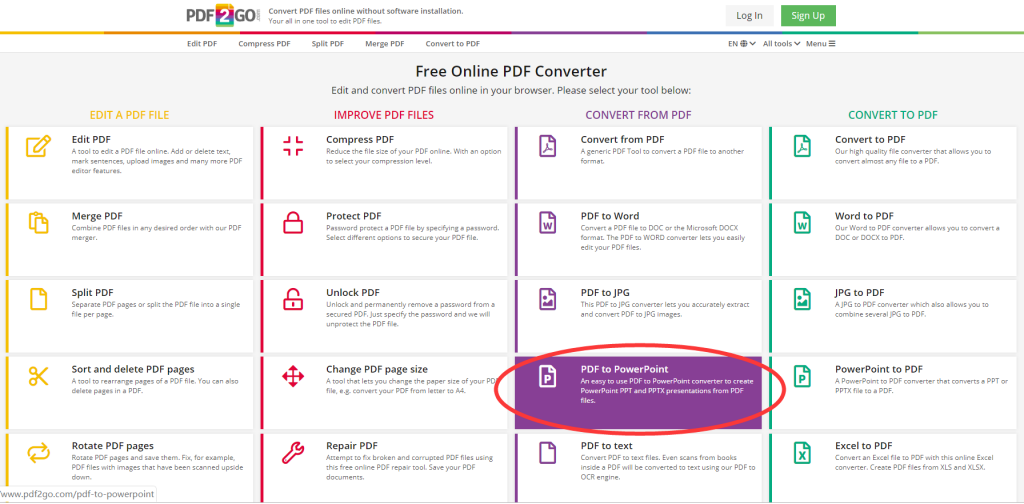Open the Convert to PDF card title
Image resolution: width=1024 pixels, height=504 pixels.
point(871,139)
